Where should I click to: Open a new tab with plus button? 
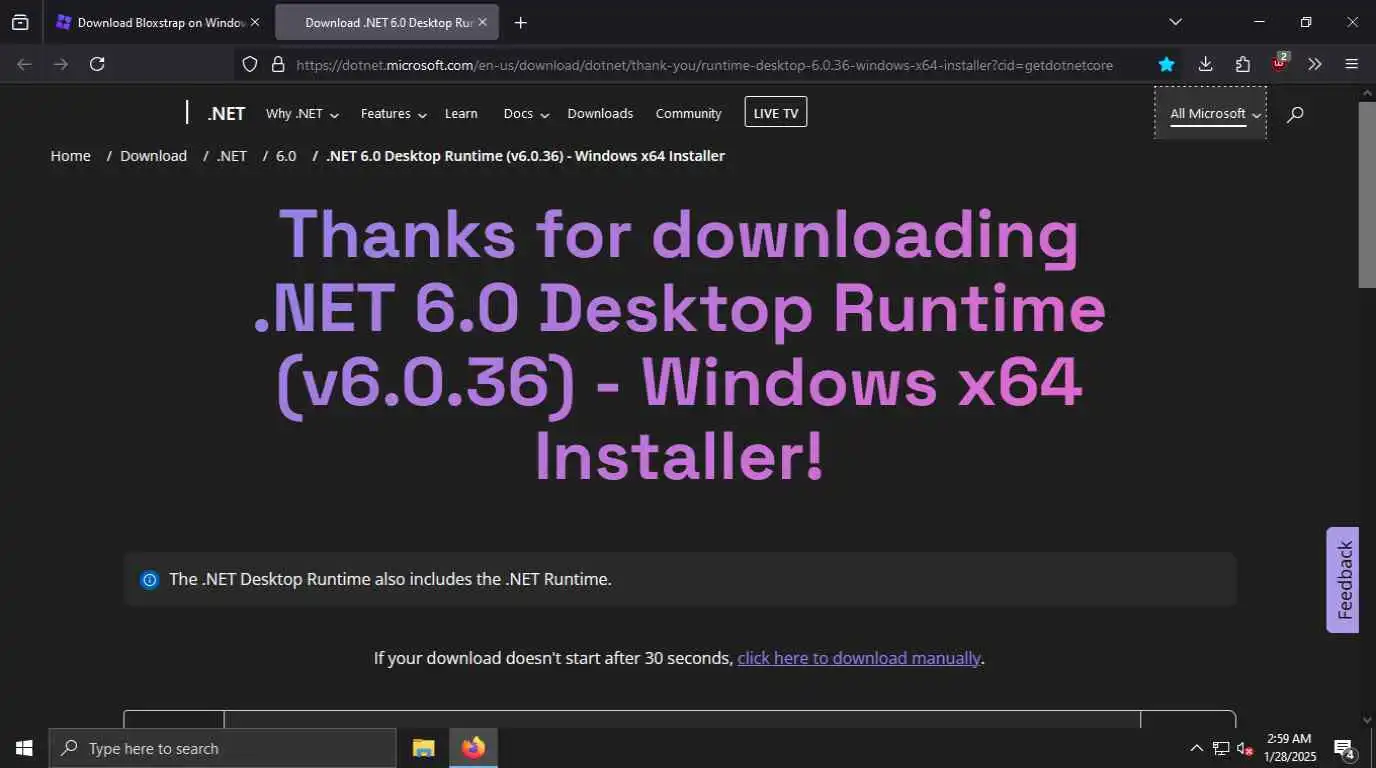[x=520, y=22]
